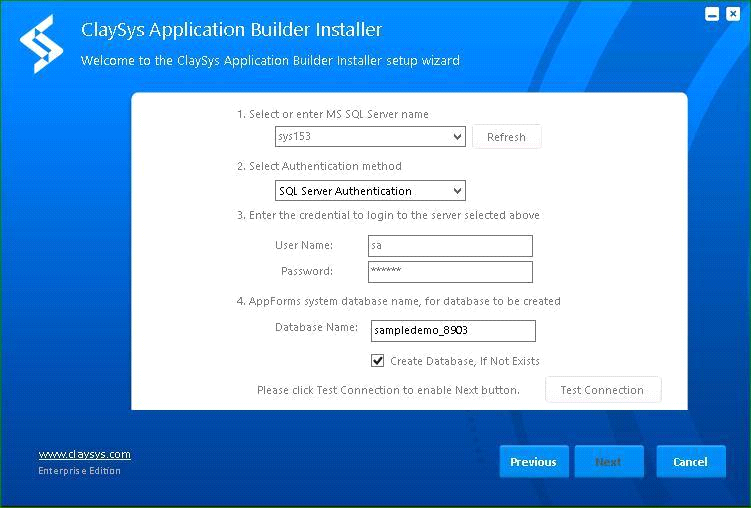Click the 'Database Name:' label
751x508 pixels.
click(316, 327)
